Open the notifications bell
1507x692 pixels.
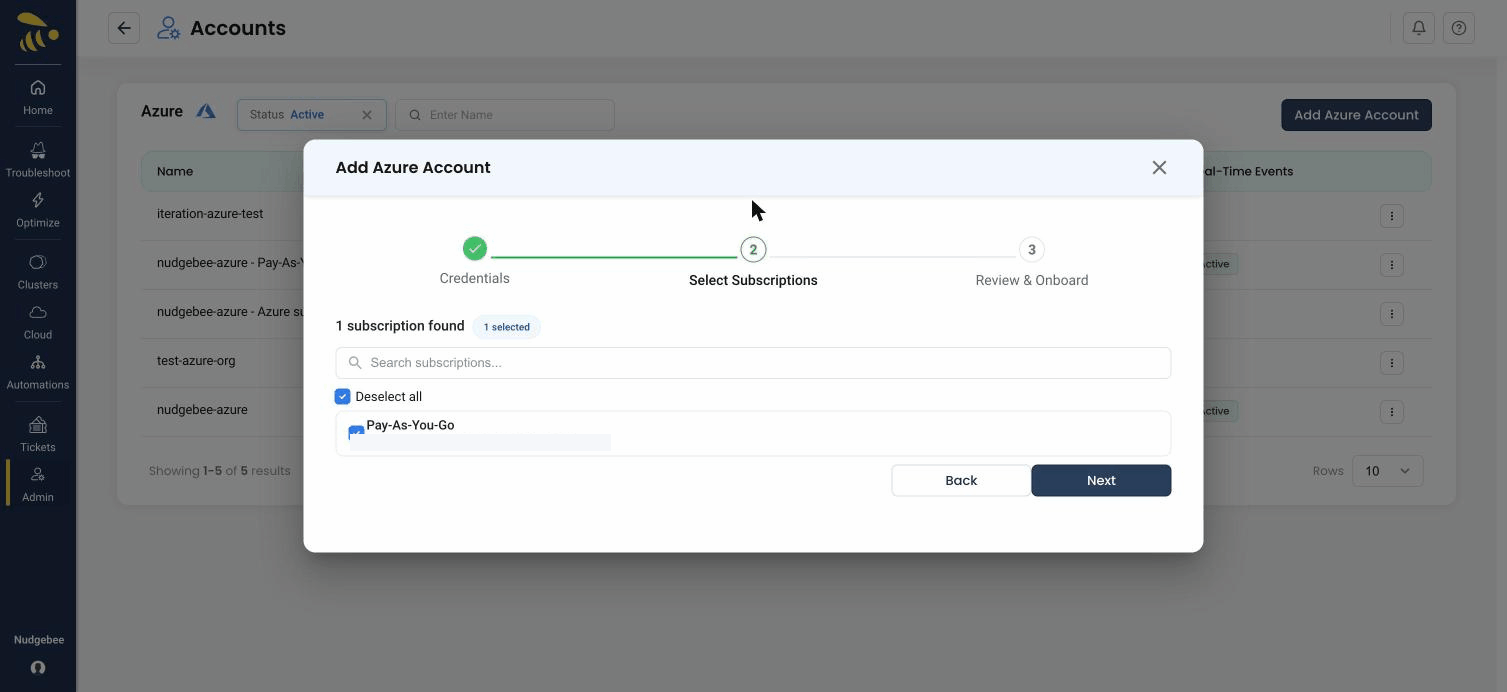(1419, 28)
